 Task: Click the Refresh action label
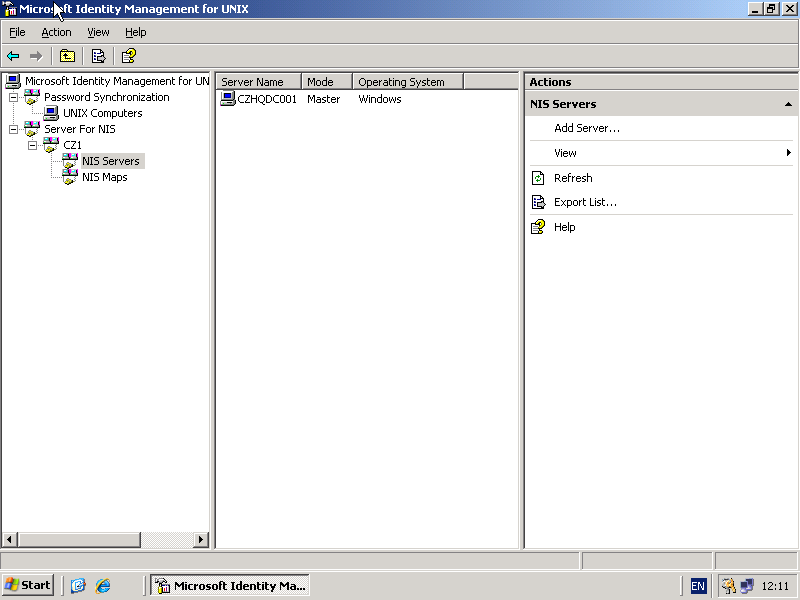click(573, 178)
